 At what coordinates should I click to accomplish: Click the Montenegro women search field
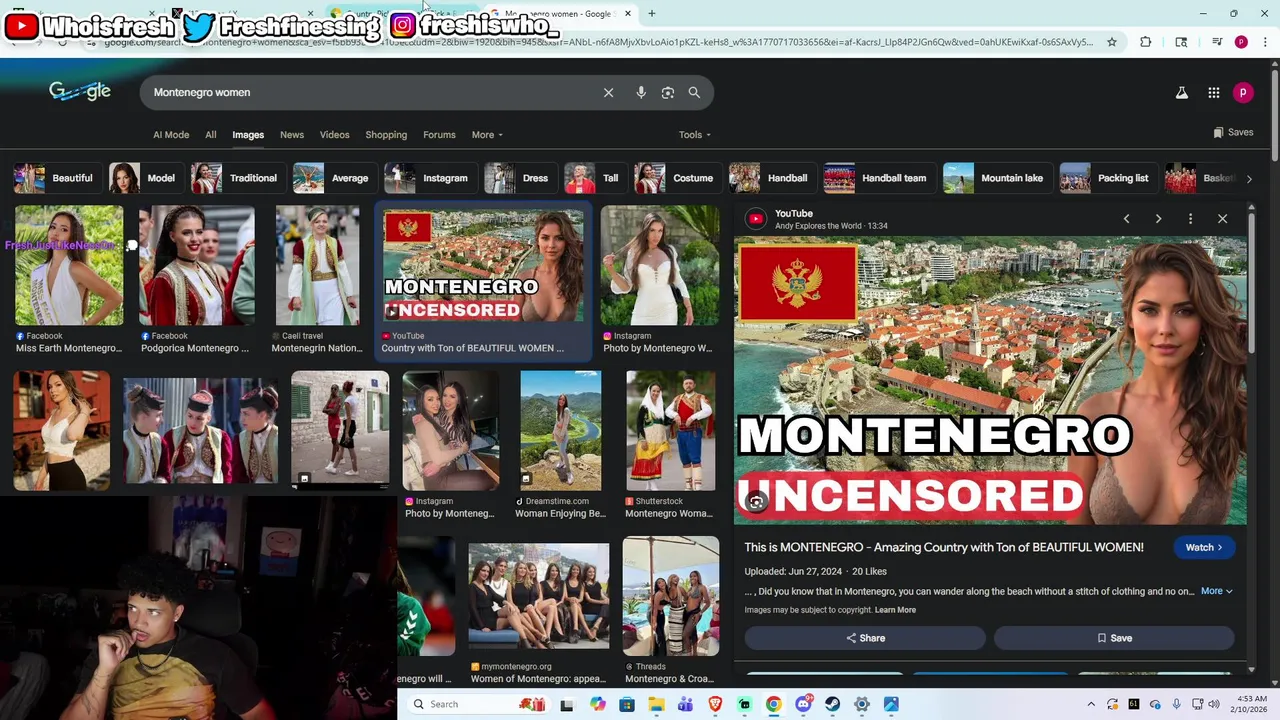click(x=370, y=92)
